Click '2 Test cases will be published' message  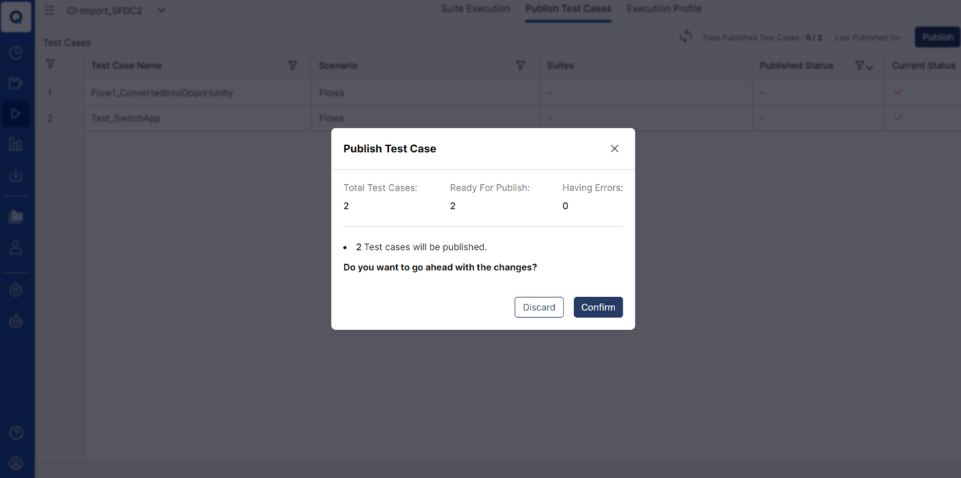pyautogui.click(x=422, y=247)
